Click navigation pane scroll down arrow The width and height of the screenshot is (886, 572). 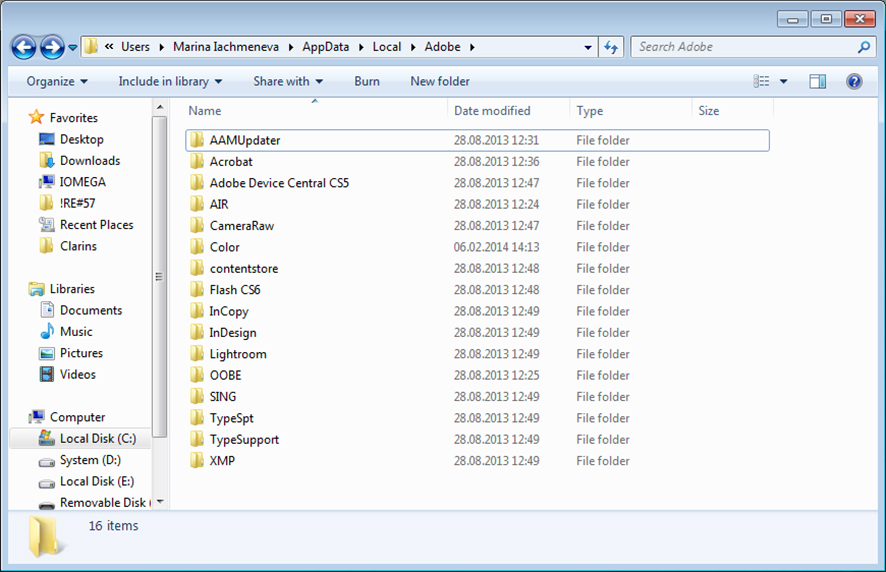tap(160, 501)
